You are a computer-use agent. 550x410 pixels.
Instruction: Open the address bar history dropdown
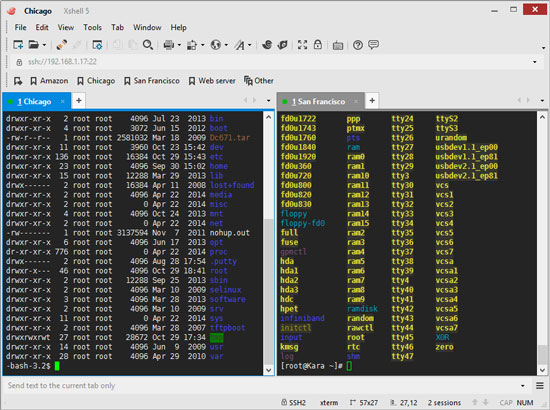pos(535,62)
